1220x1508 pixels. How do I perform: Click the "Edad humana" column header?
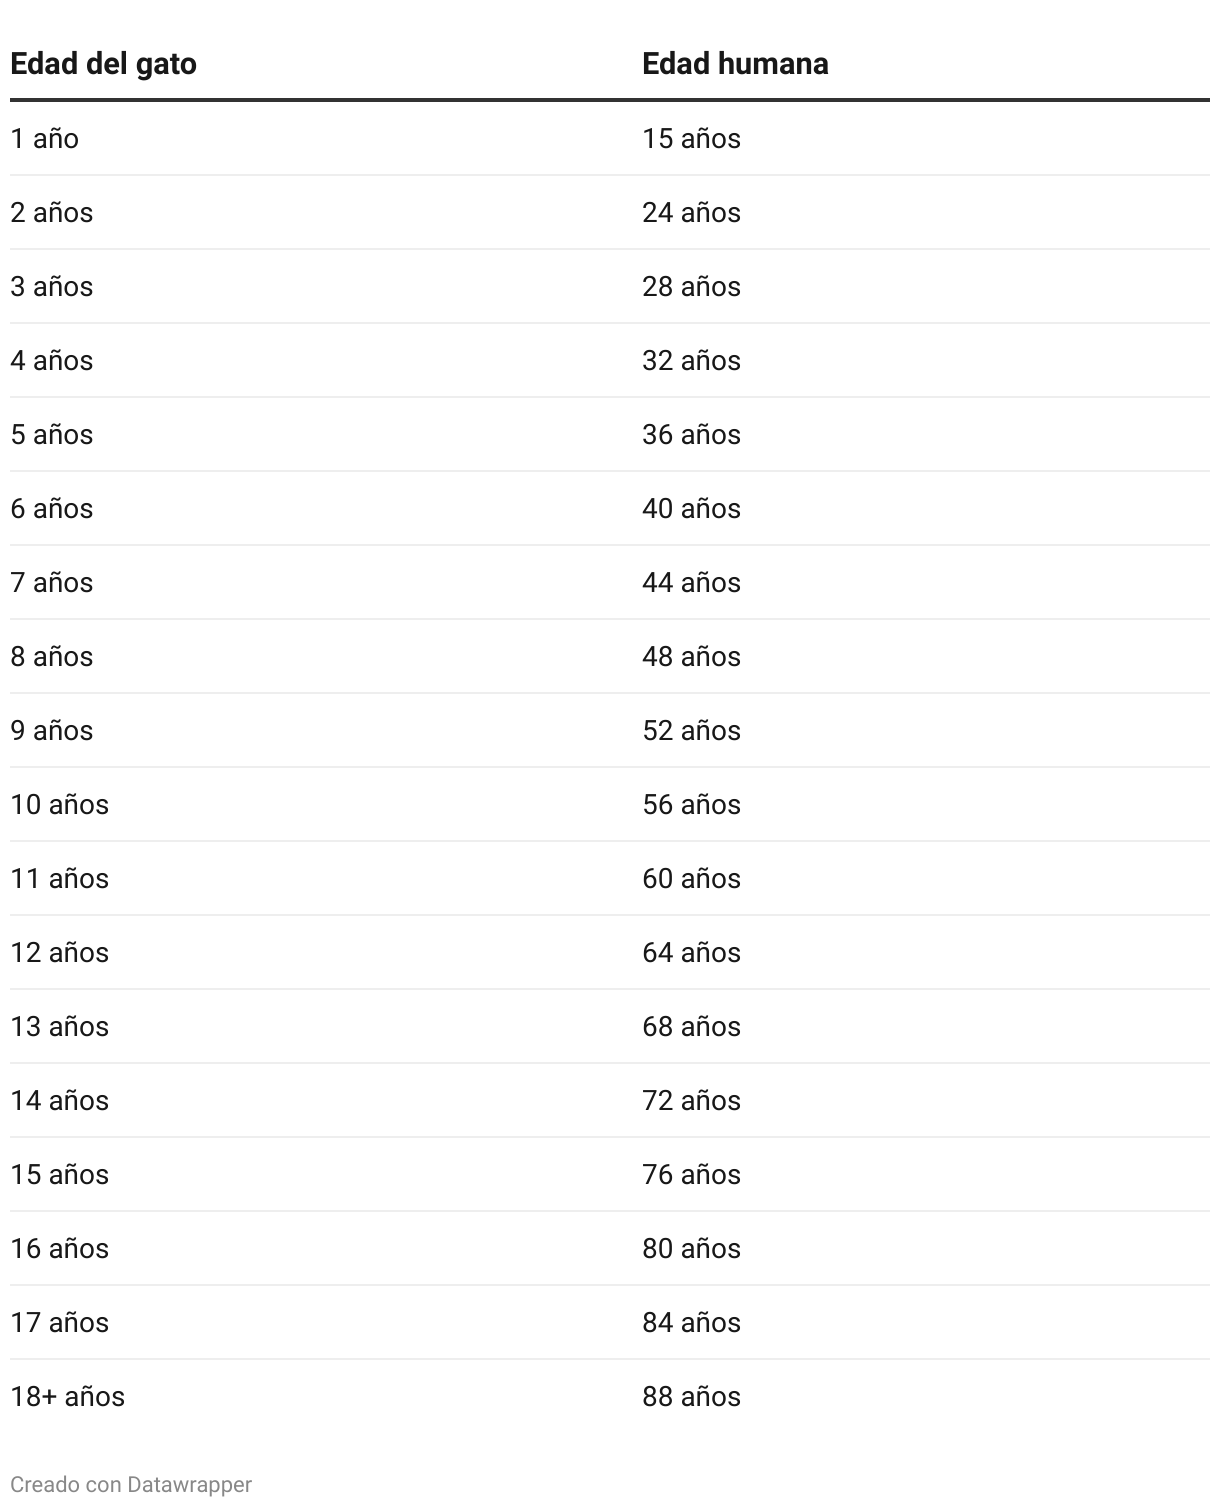(735, 64)
